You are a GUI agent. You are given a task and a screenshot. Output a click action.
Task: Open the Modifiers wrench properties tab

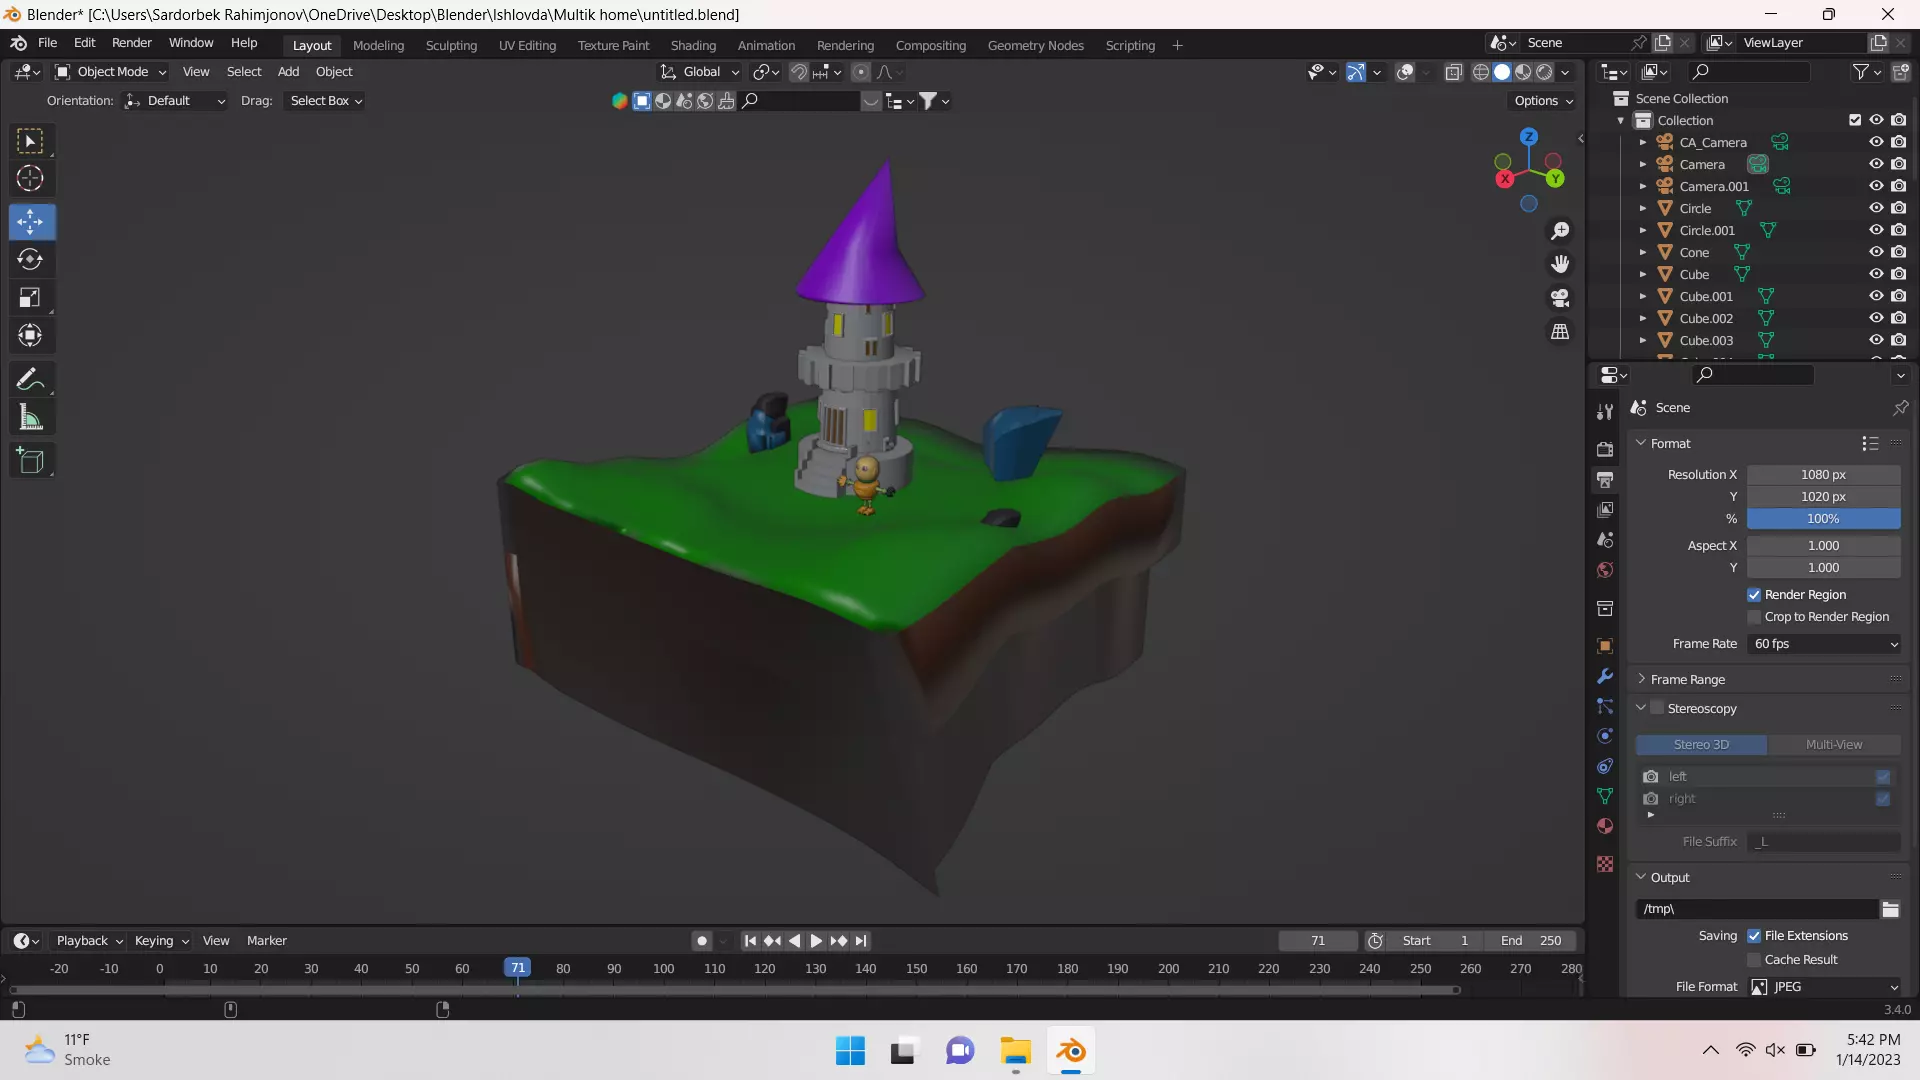1605,676
